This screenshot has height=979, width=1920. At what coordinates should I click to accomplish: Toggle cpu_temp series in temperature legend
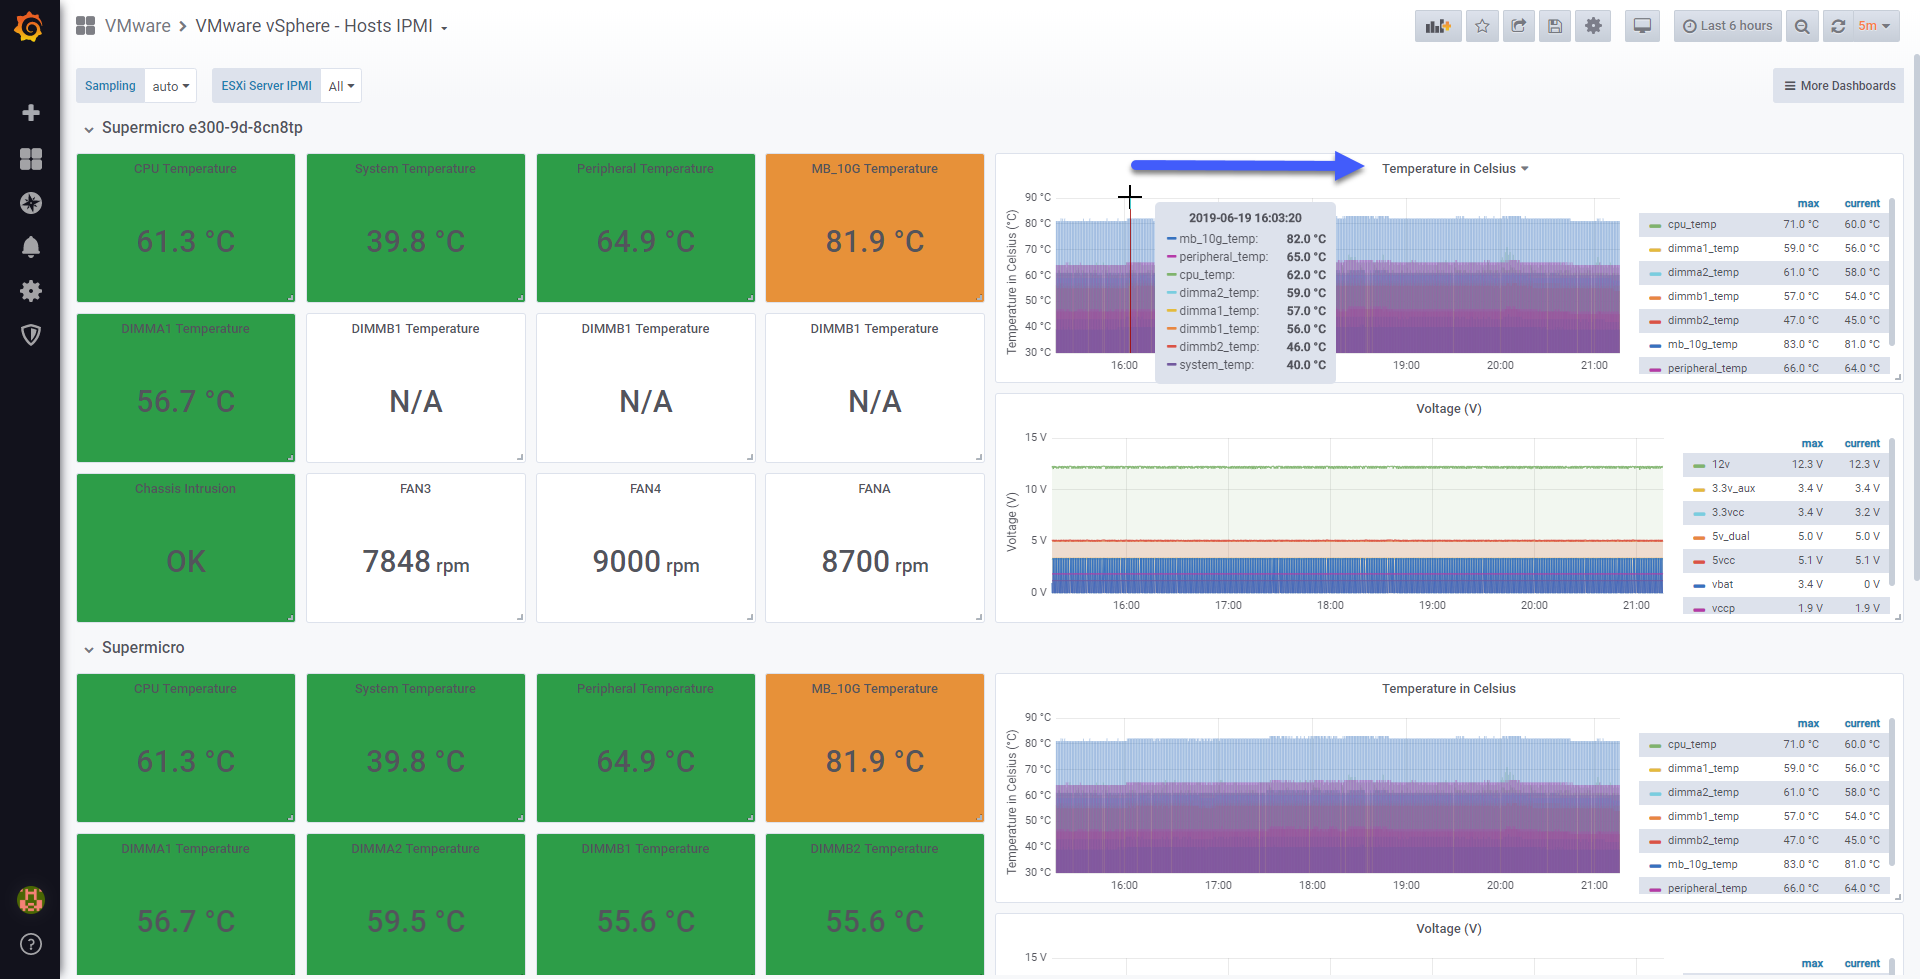[x=1691, y=224]
